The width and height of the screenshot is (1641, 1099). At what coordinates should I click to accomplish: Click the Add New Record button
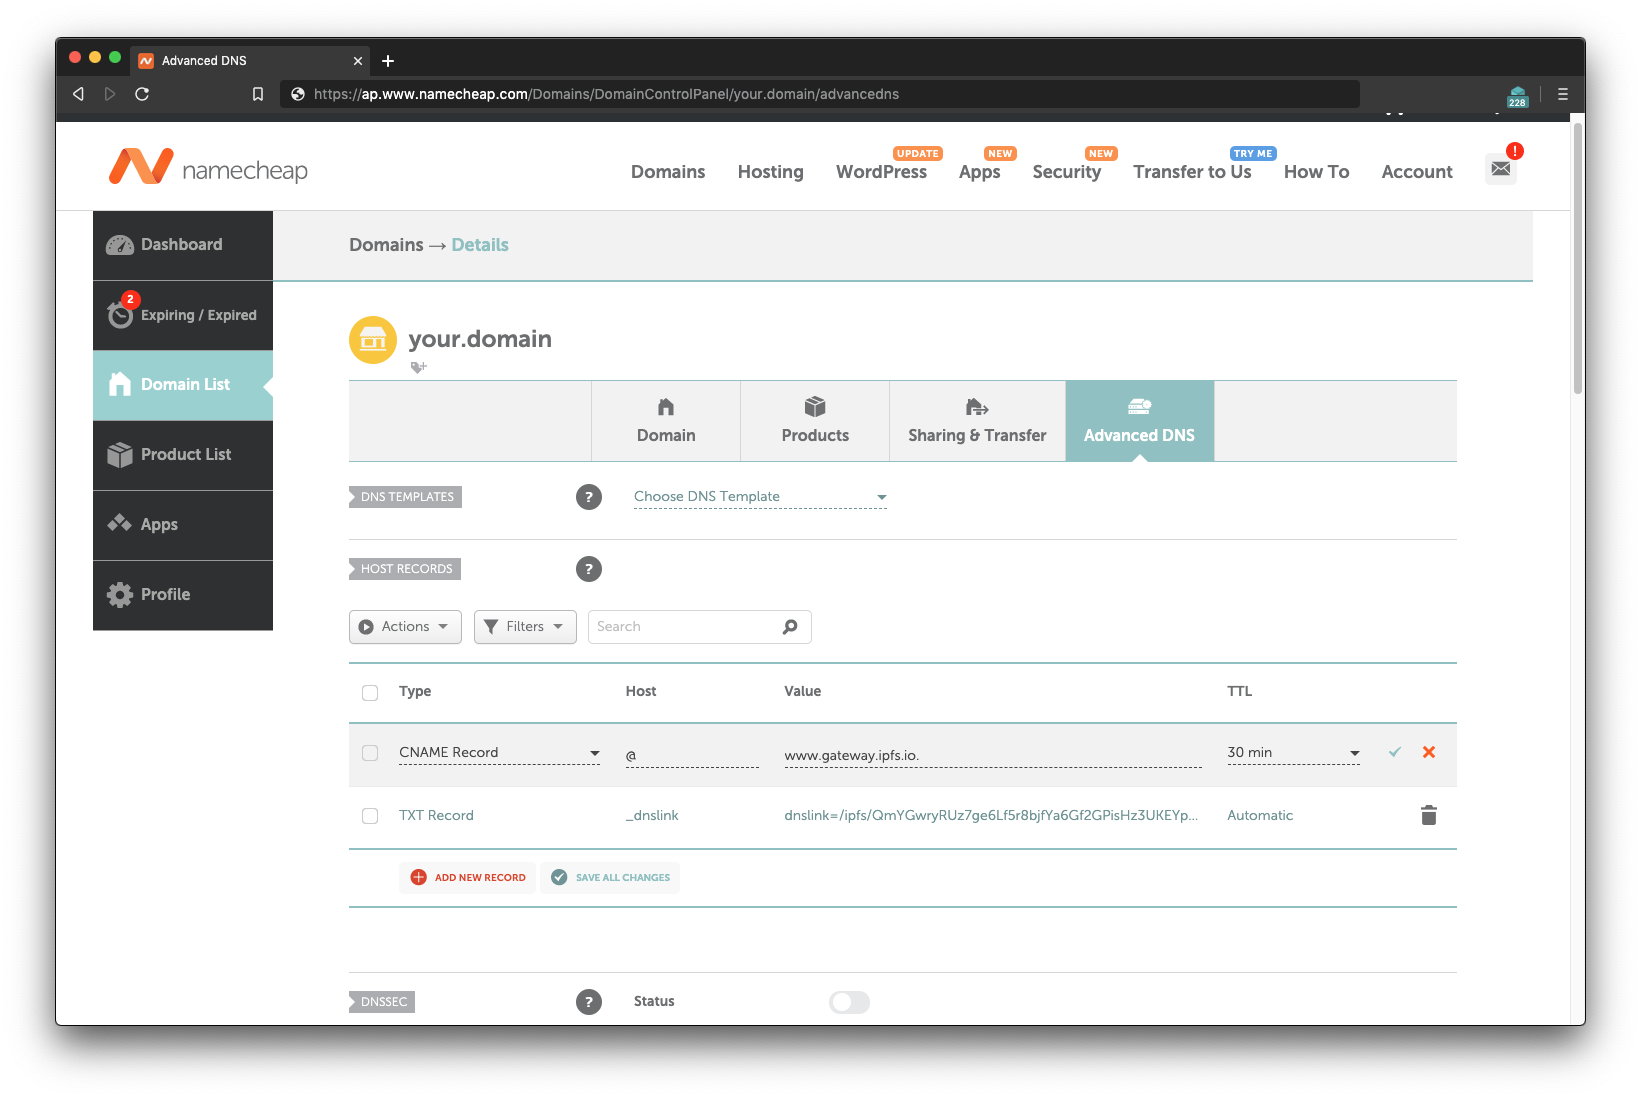tap(468, 878)
